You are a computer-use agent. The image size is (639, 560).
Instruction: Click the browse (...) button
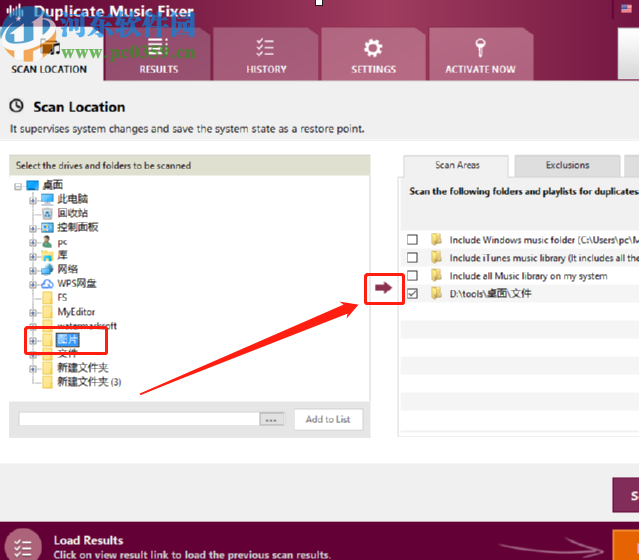271,419
